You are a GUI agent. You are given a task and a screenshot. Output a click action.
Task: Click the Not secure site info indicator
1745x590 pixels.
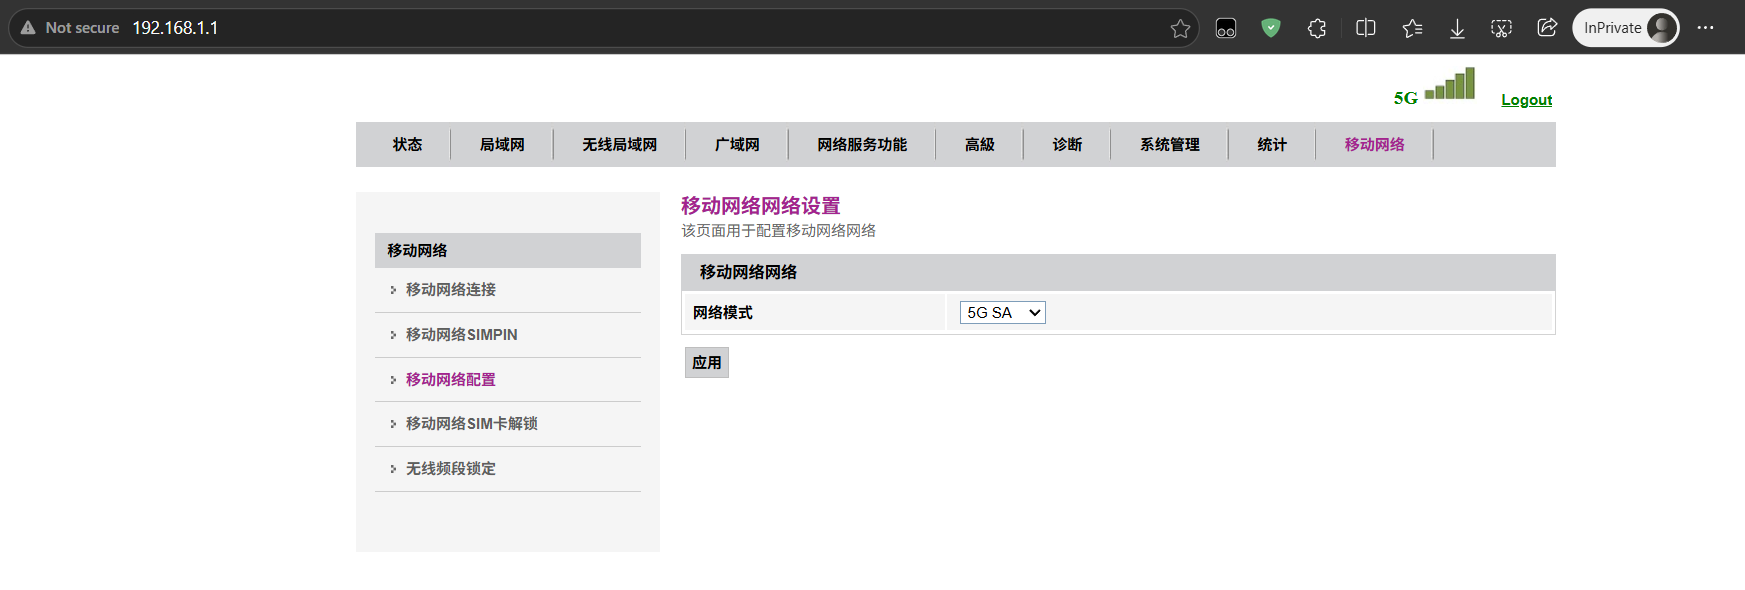click(70, 28)
